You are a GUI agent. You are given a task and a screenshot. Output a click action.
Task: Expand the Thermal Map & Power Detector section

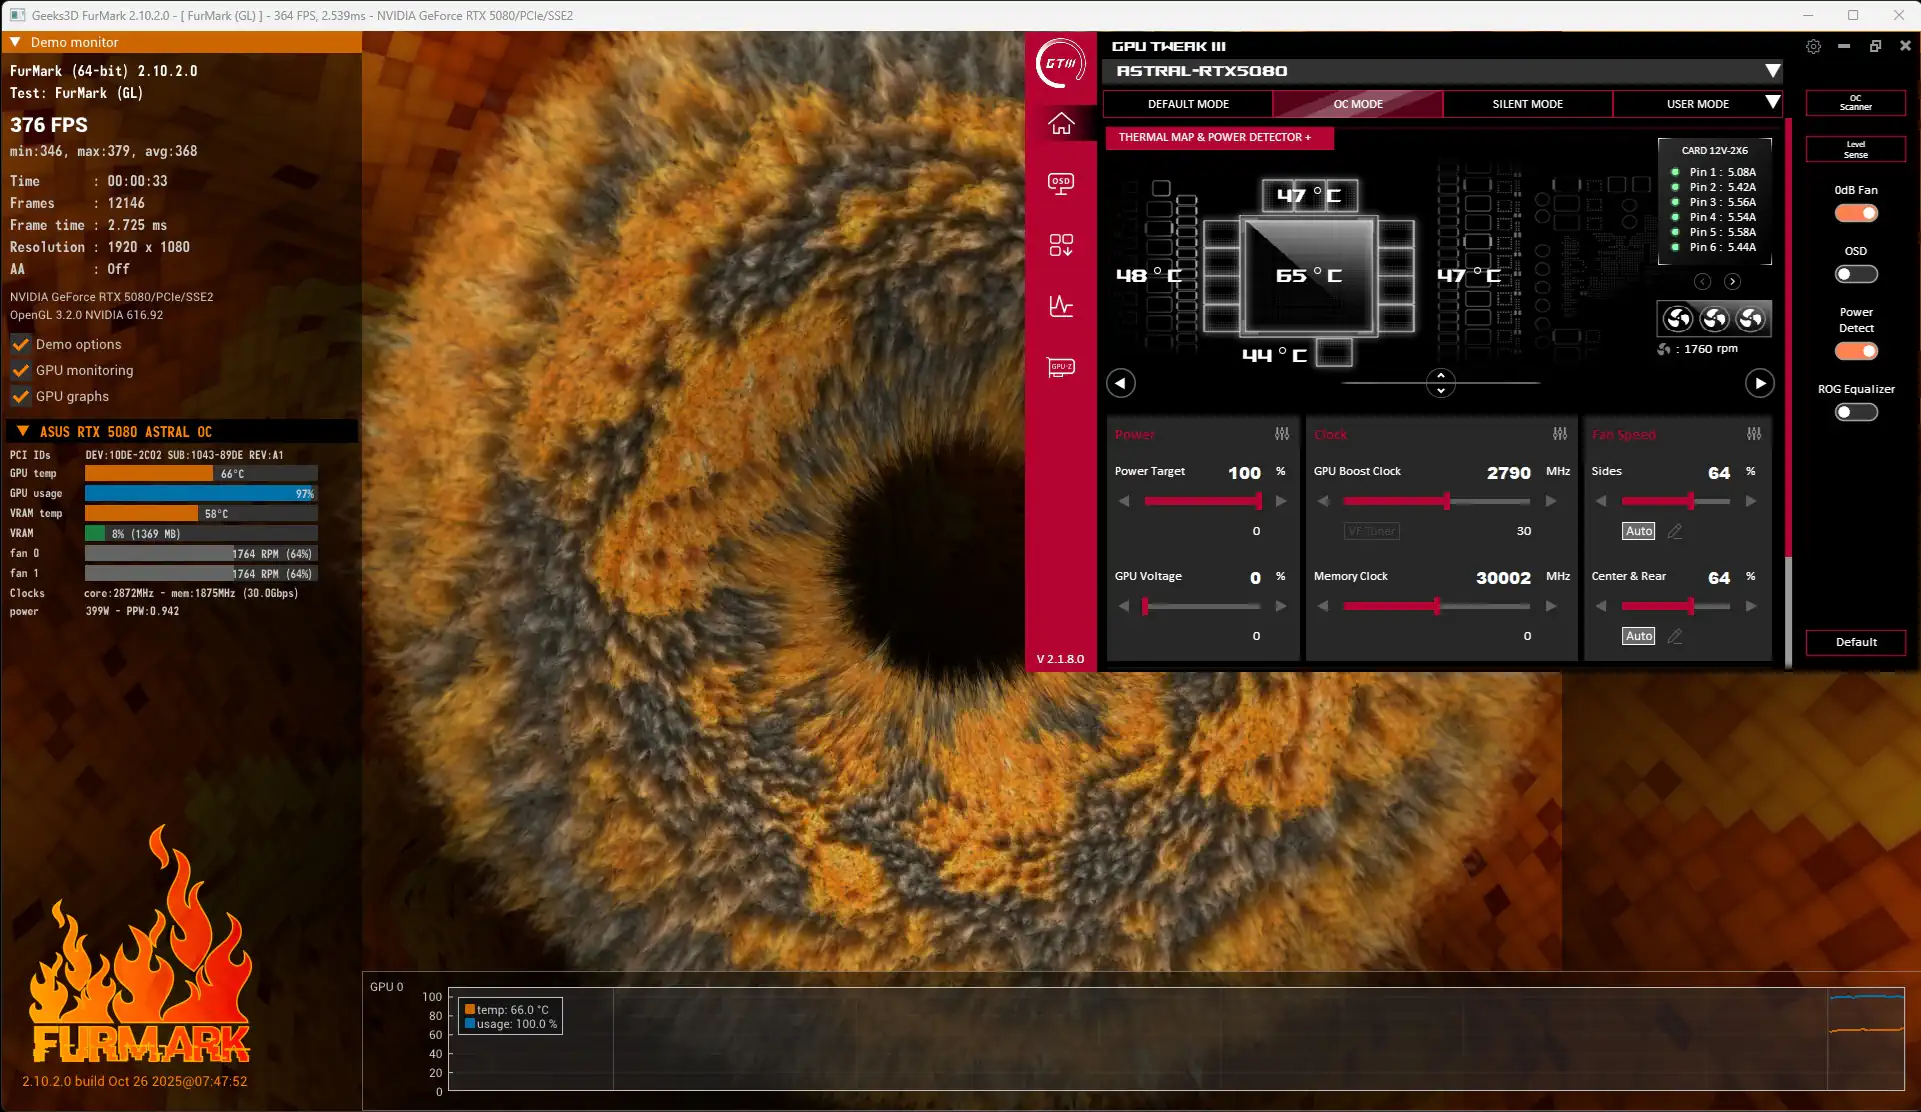click(x=1219, y=137)
